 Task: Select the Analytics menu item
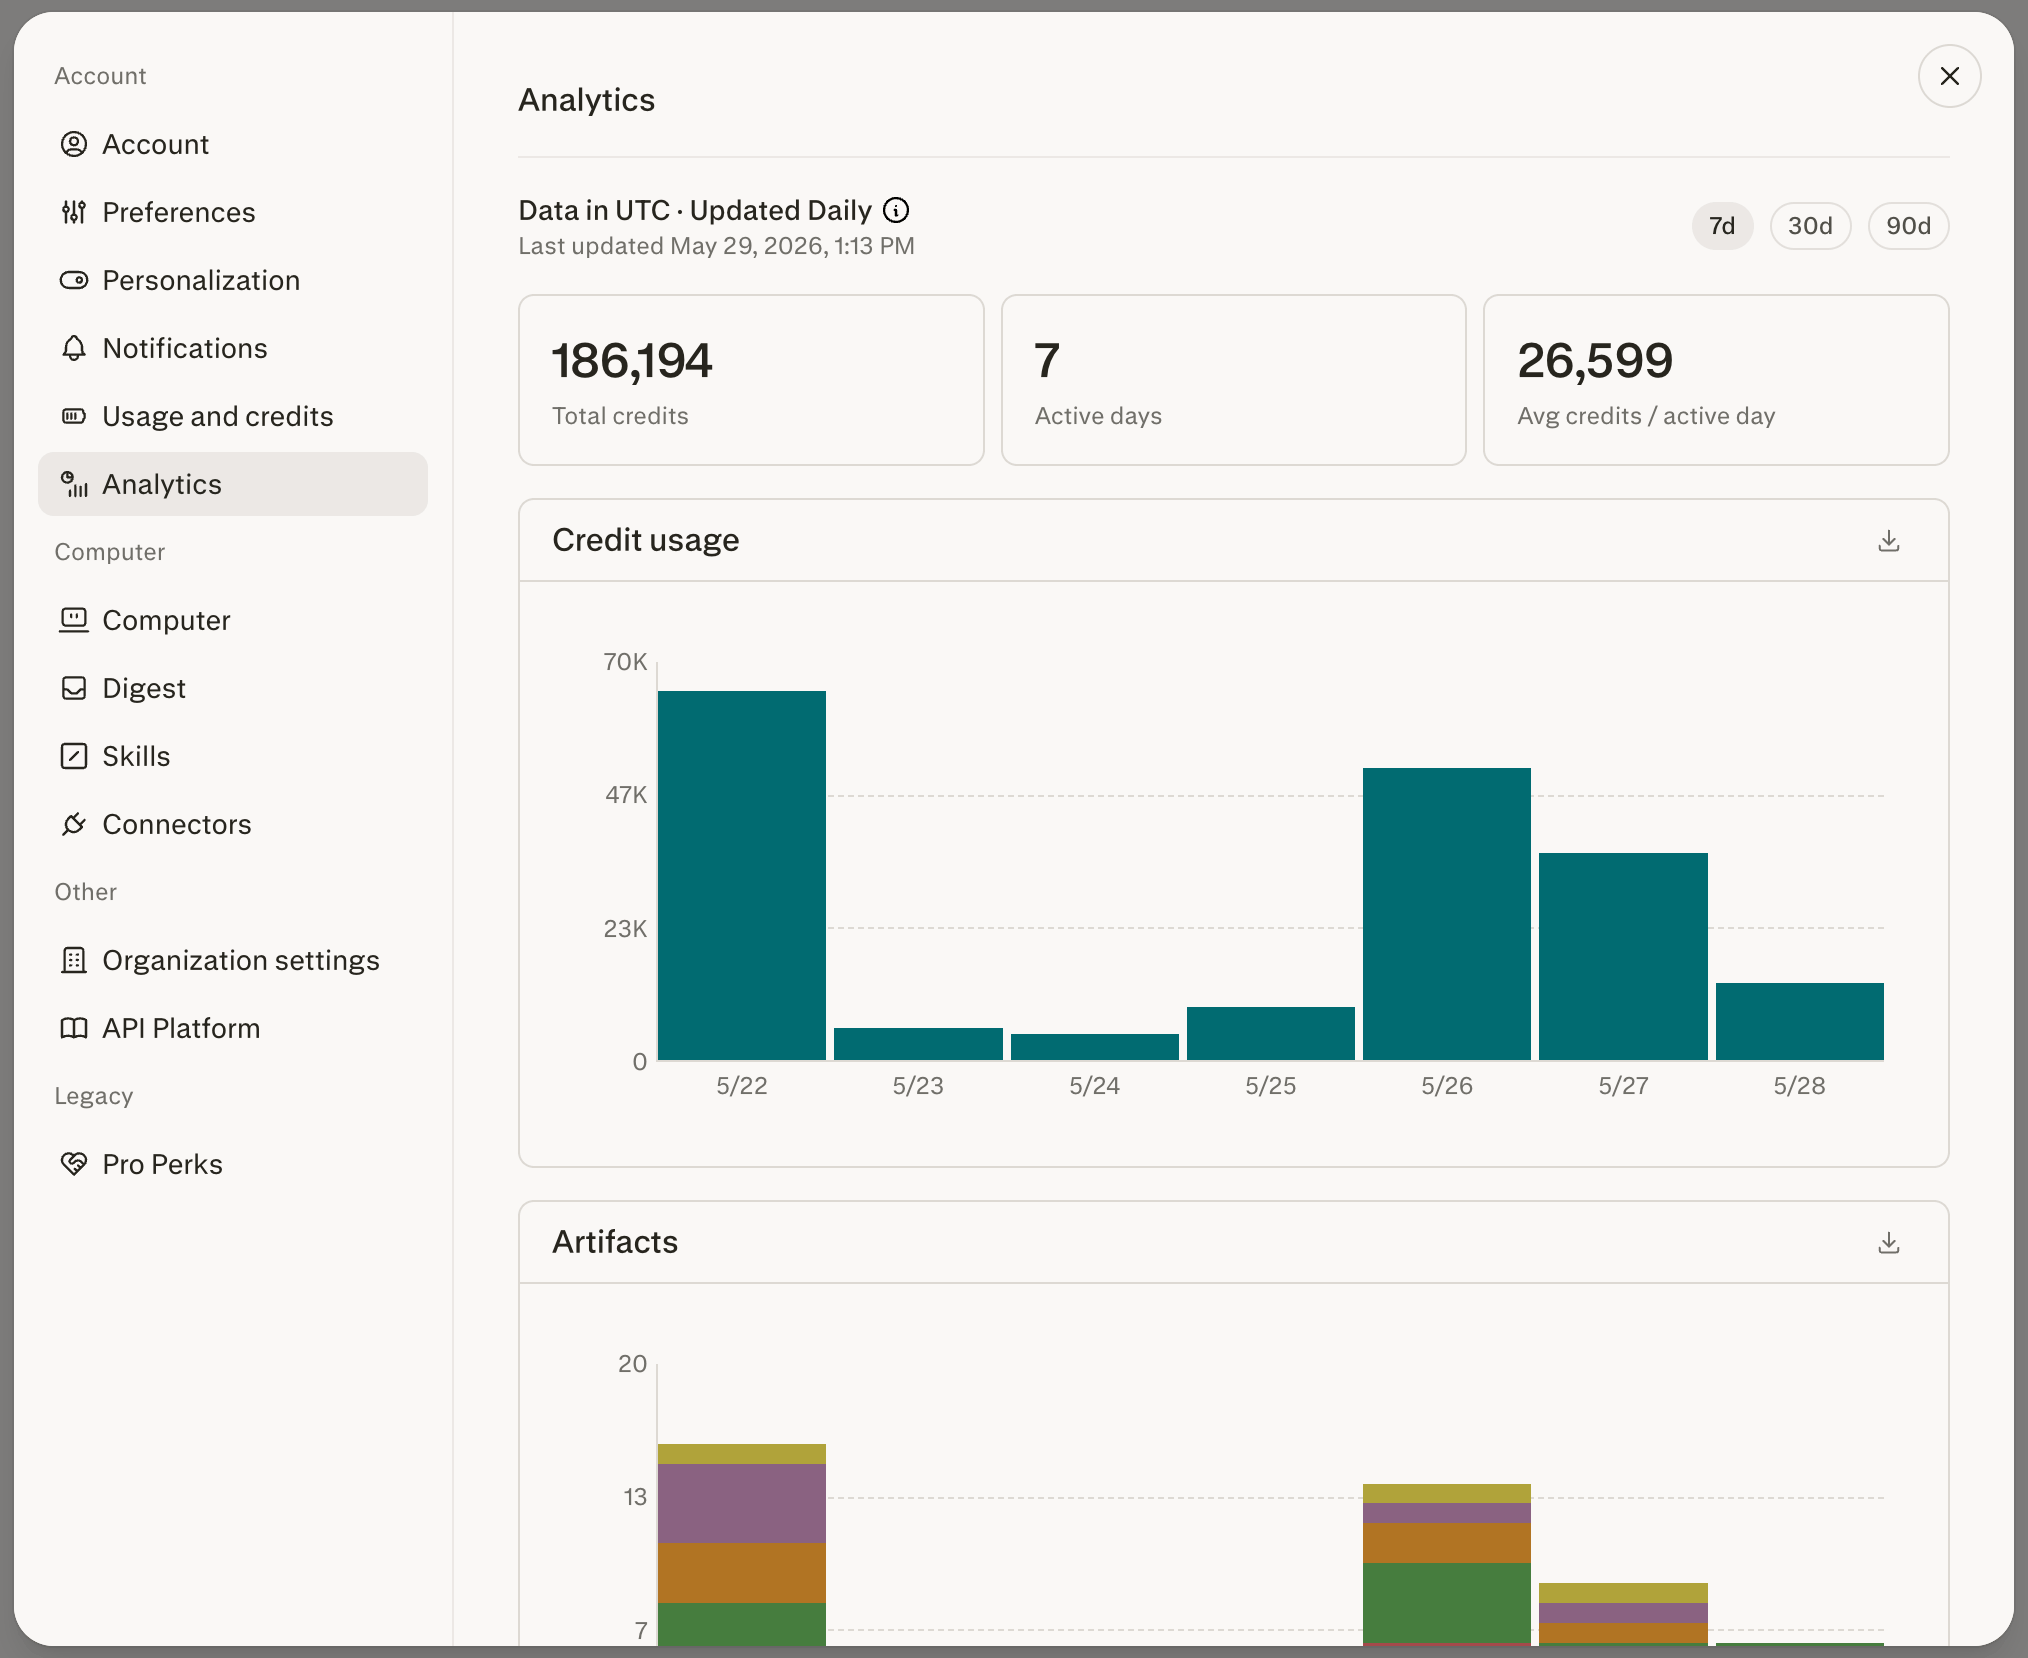click(x=233, y=484)
